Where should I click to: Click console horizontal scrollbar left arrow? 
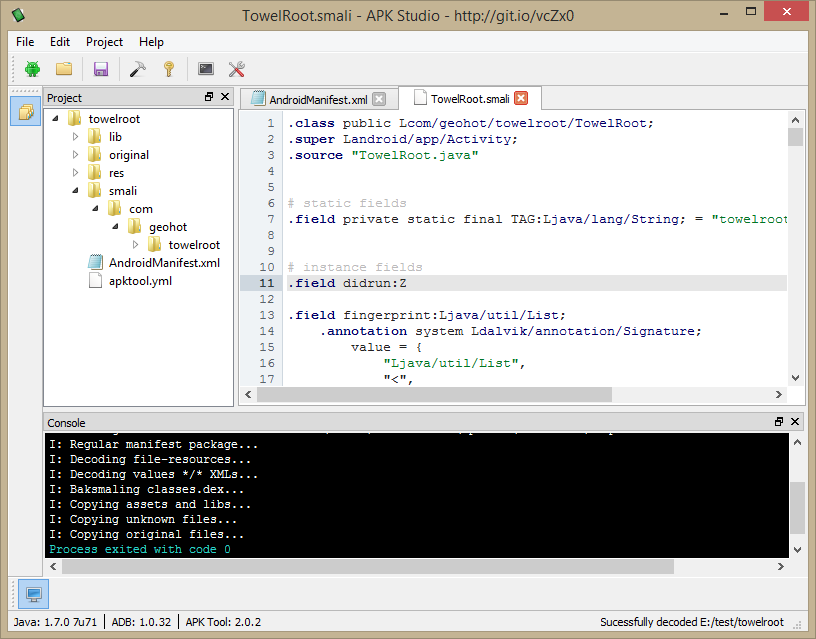coord(53,566)
